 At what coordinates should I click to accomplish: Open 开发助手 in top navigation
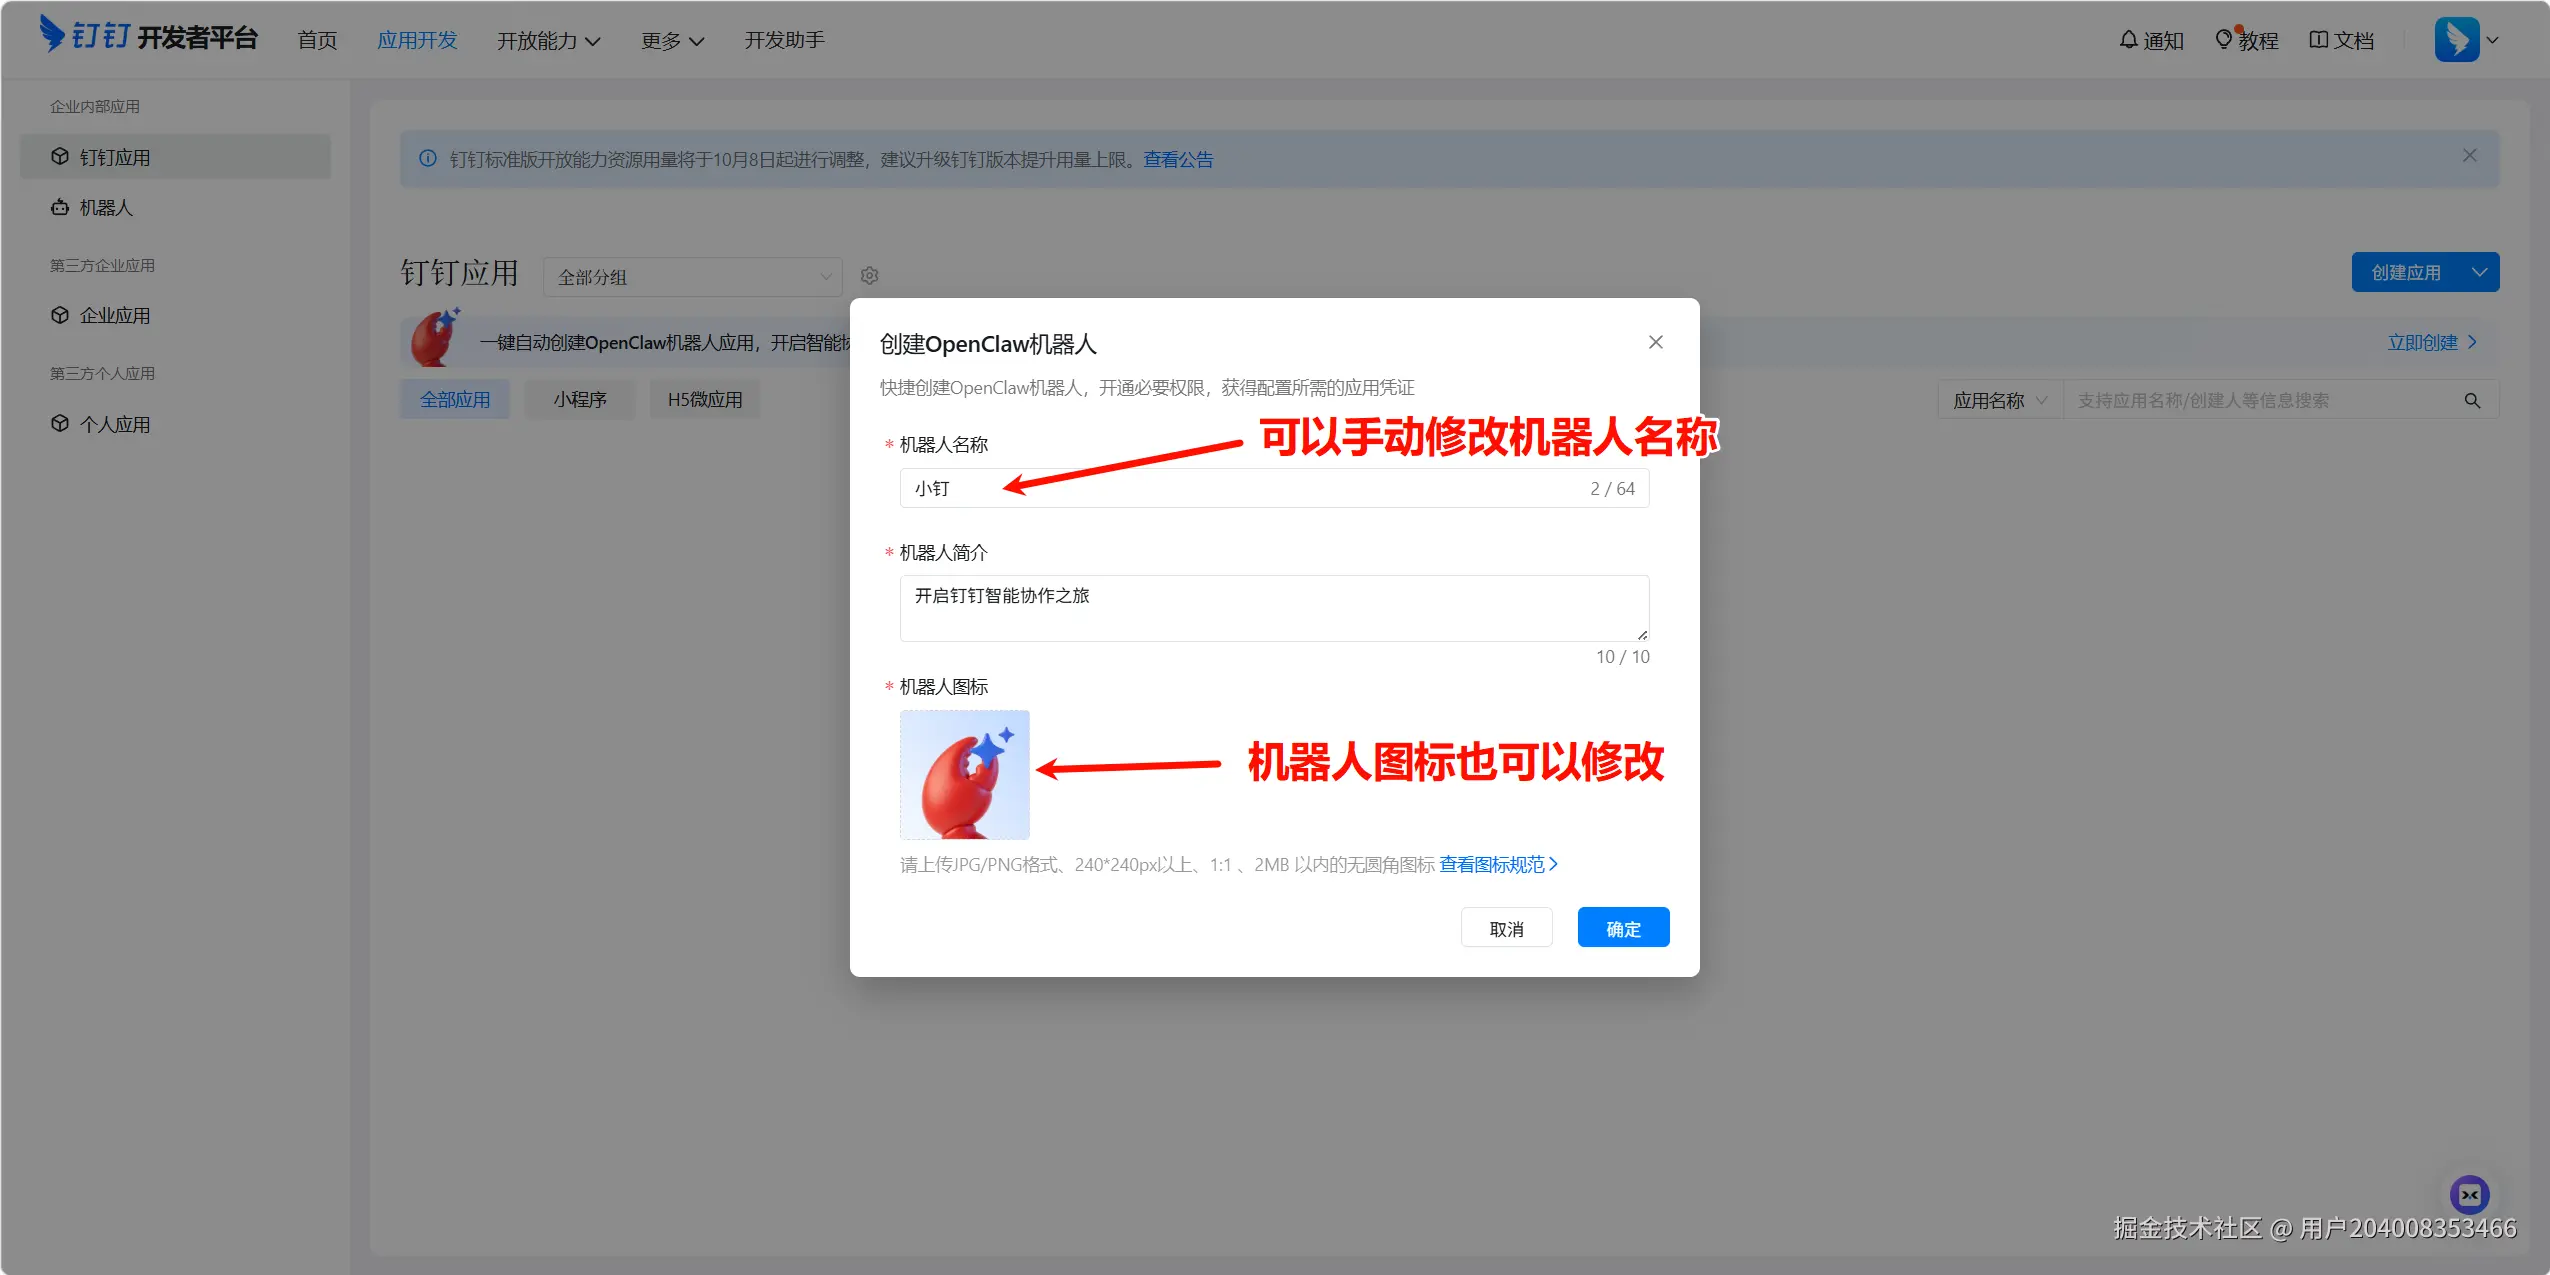point(784,40)
